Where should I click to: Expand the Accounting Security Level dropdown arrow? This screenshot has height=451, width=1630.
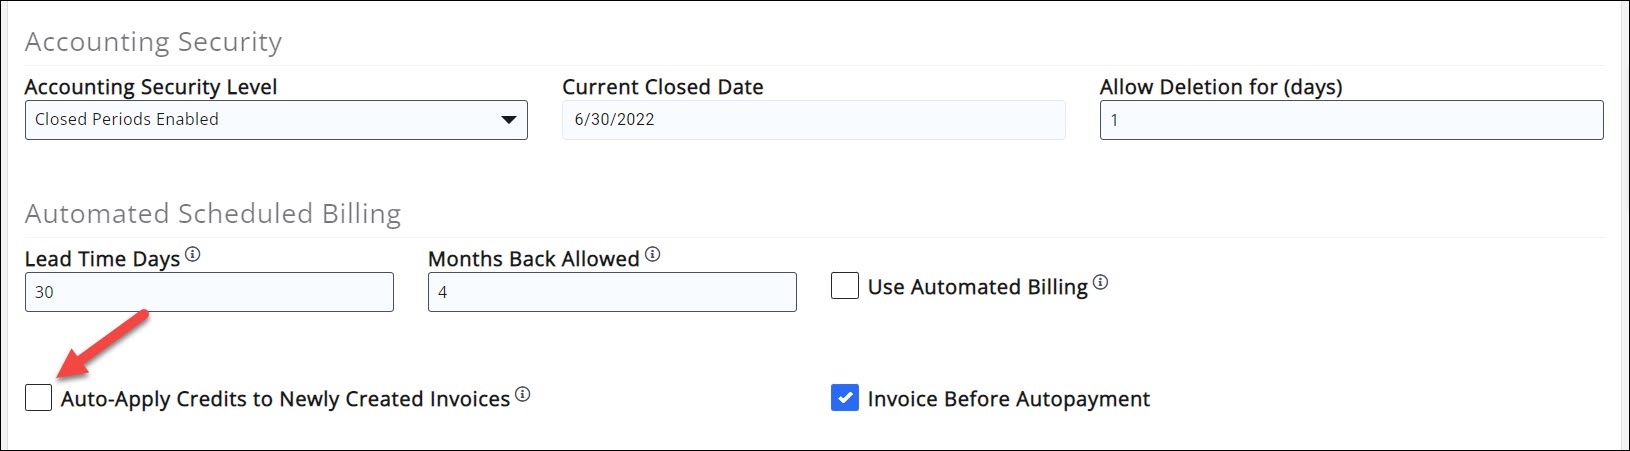click(x=508, y=120)
